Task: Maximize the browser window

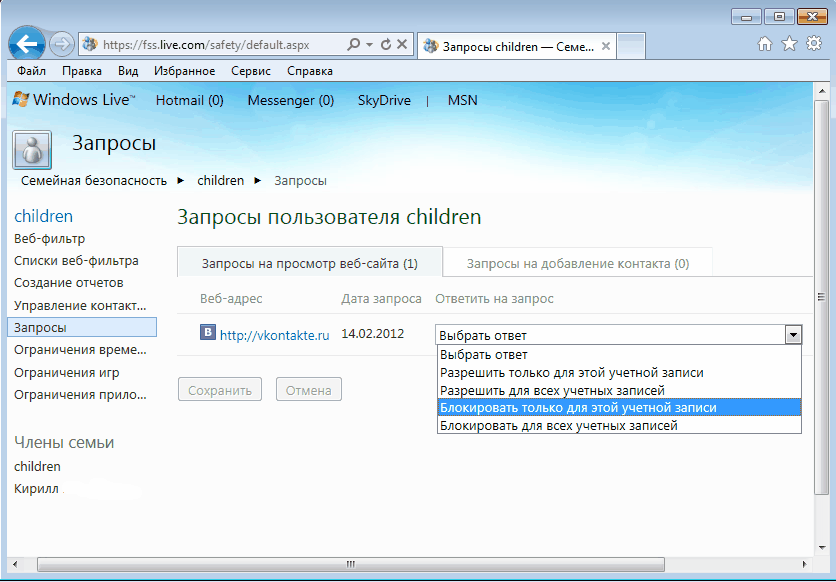Action: pos(779,17)
